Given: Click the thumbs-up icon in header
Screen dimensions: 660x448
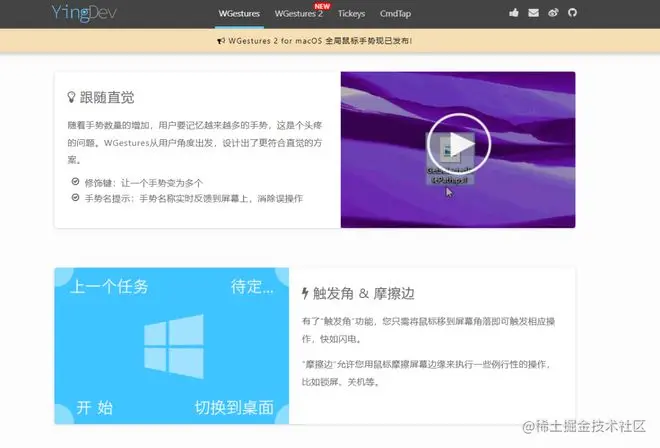Looking at the screenshot, I should coord(514,13).
